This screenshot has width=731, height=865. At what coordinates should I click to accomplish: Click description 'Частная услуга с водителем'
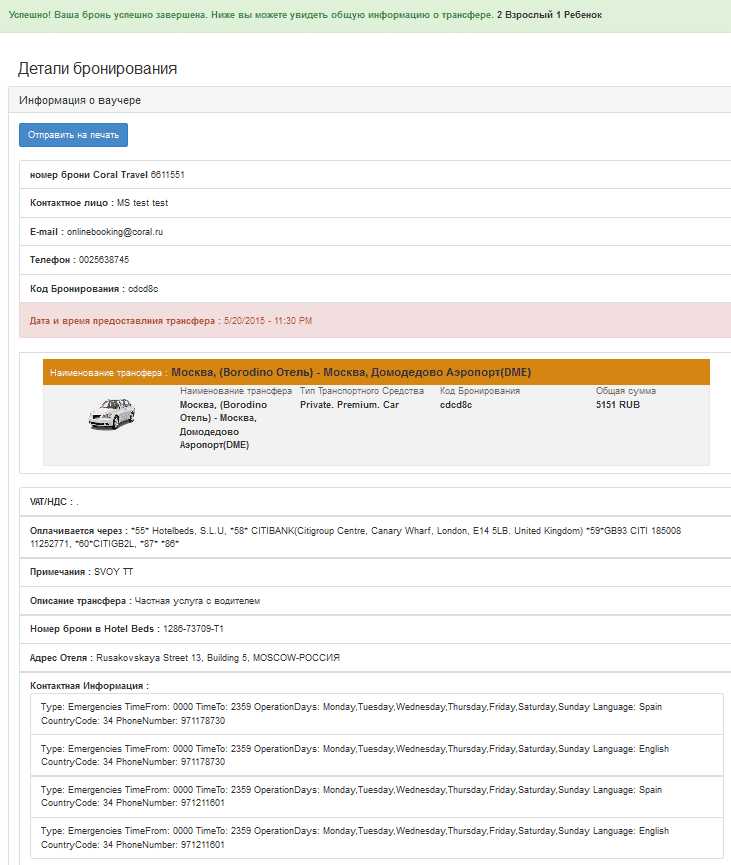198,601
